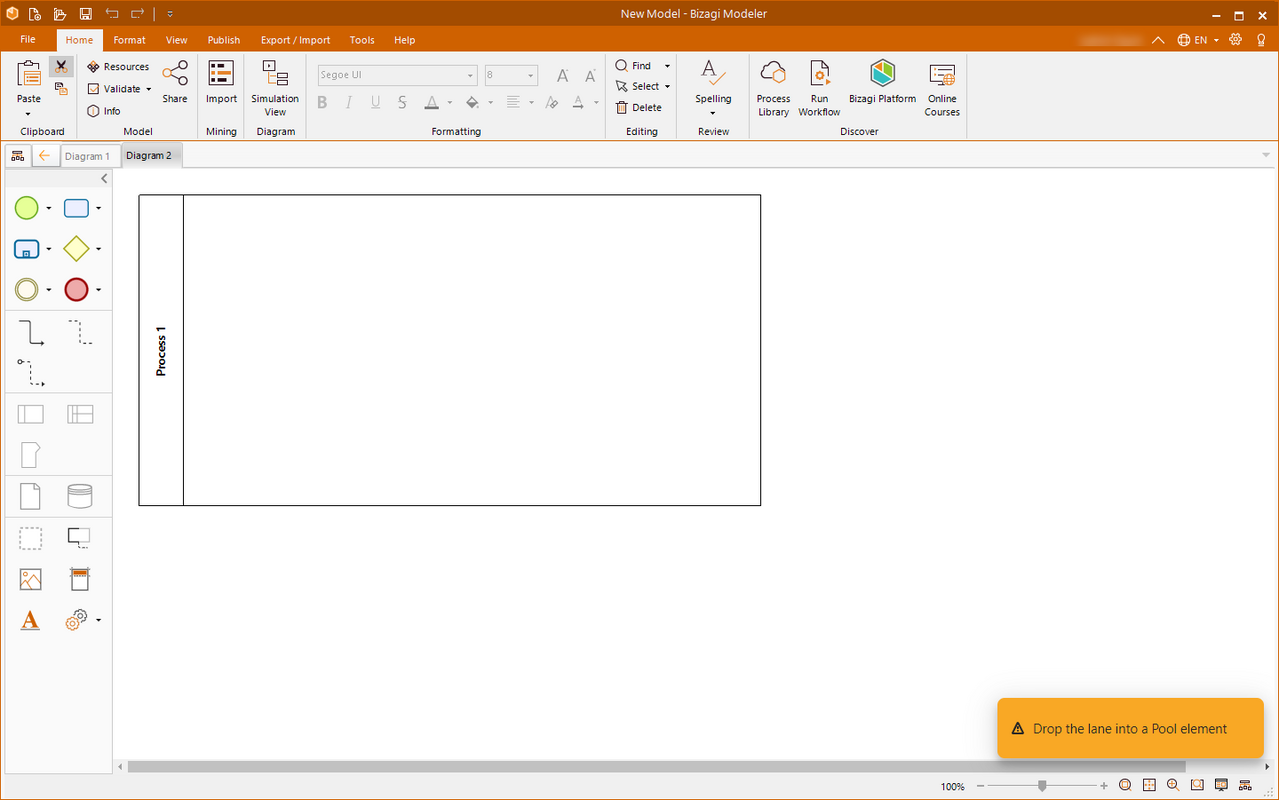Select the Annotation artifact in the palette

pos(79,538)
